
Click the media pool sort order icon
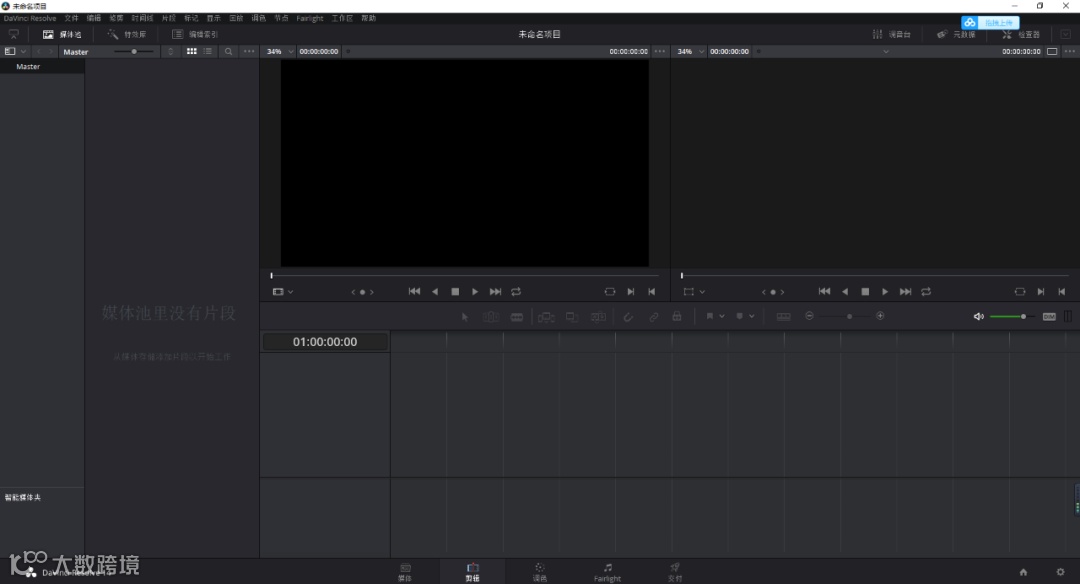click(171, 52)
